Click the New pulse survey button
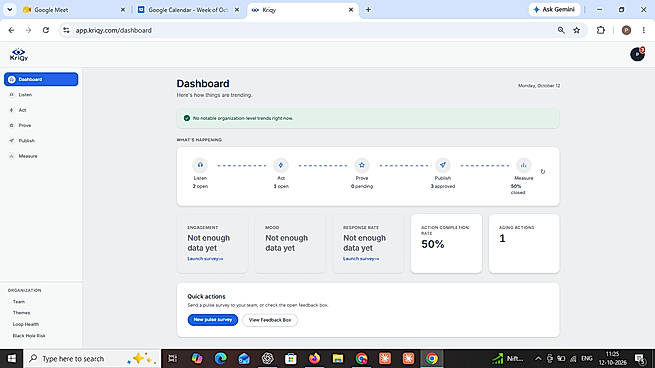 click(213, 320)
